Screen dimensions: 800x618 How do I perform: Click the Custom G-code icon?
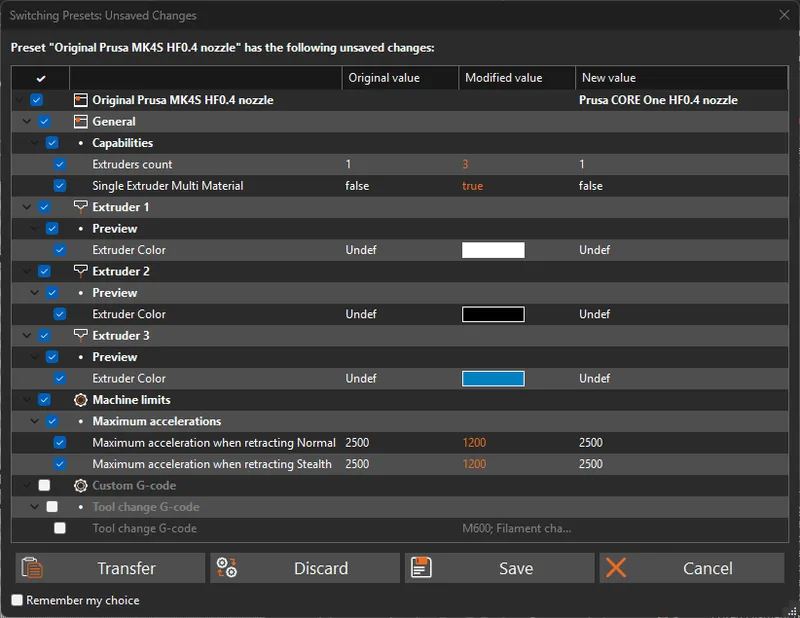(81, 486)
